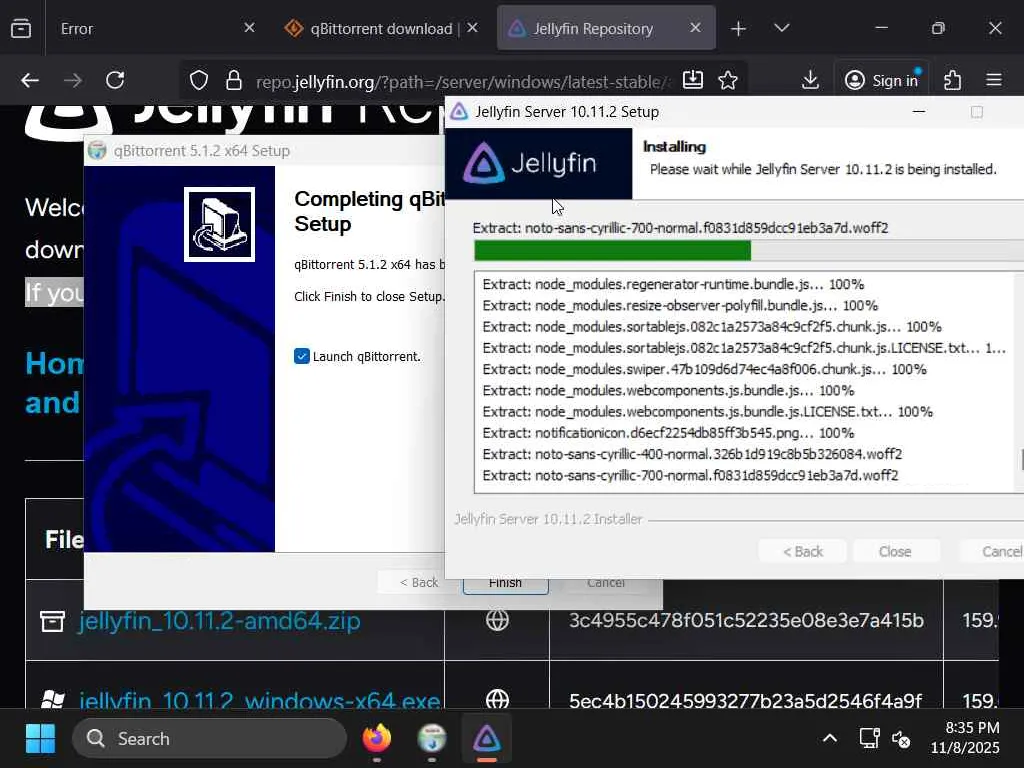Open Firefox extensions menu
Viewport: 1024px width, 768px height.
[953, 80]
